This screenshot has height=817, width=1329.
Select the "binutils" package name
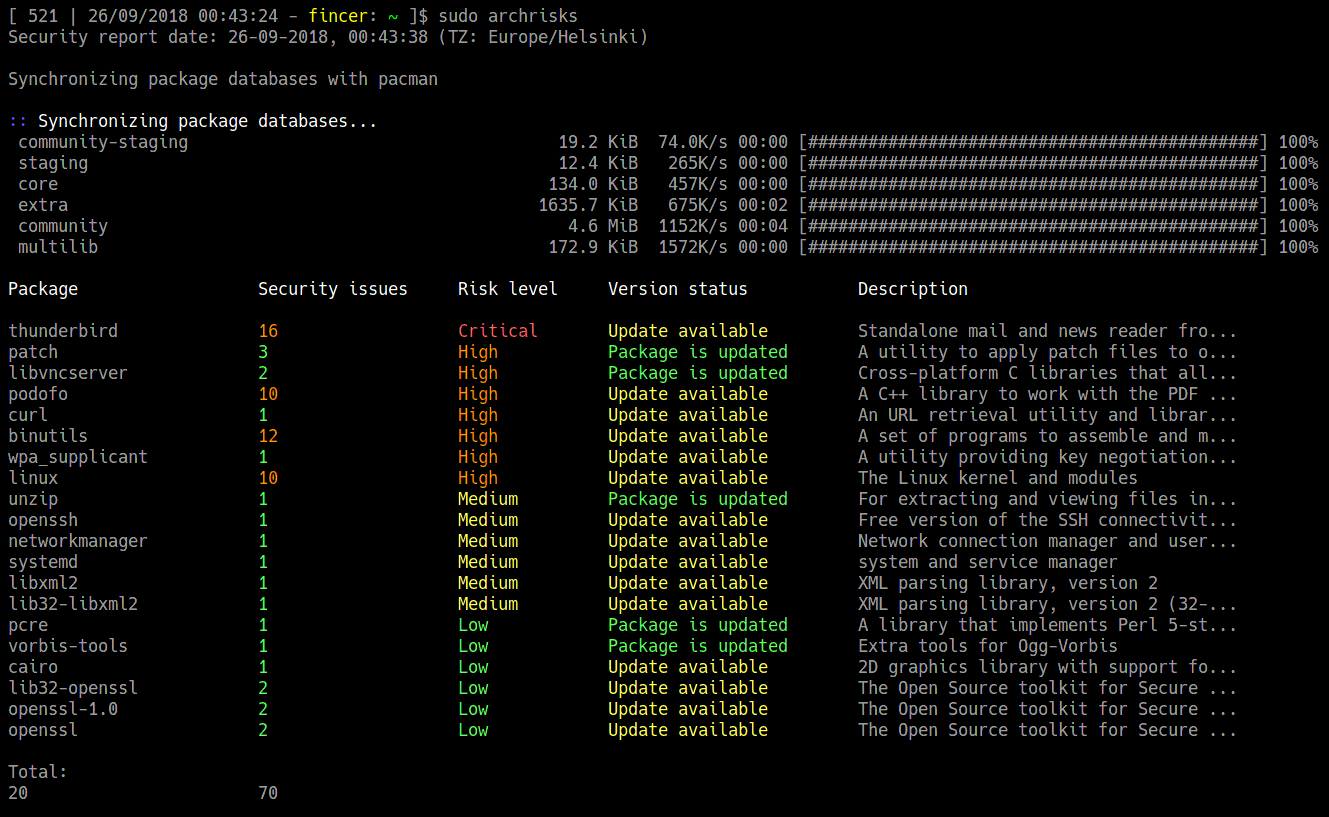(48, 436)
